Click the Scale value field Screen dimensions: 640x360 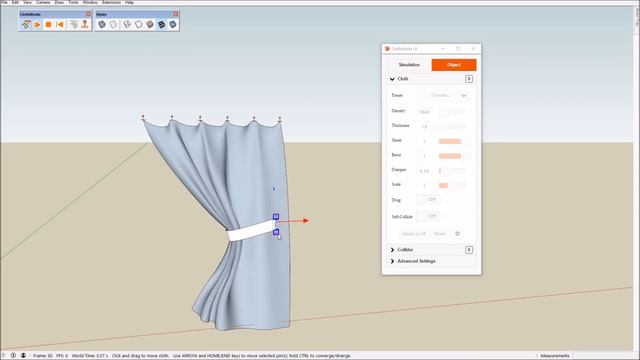tap(424, 185)
